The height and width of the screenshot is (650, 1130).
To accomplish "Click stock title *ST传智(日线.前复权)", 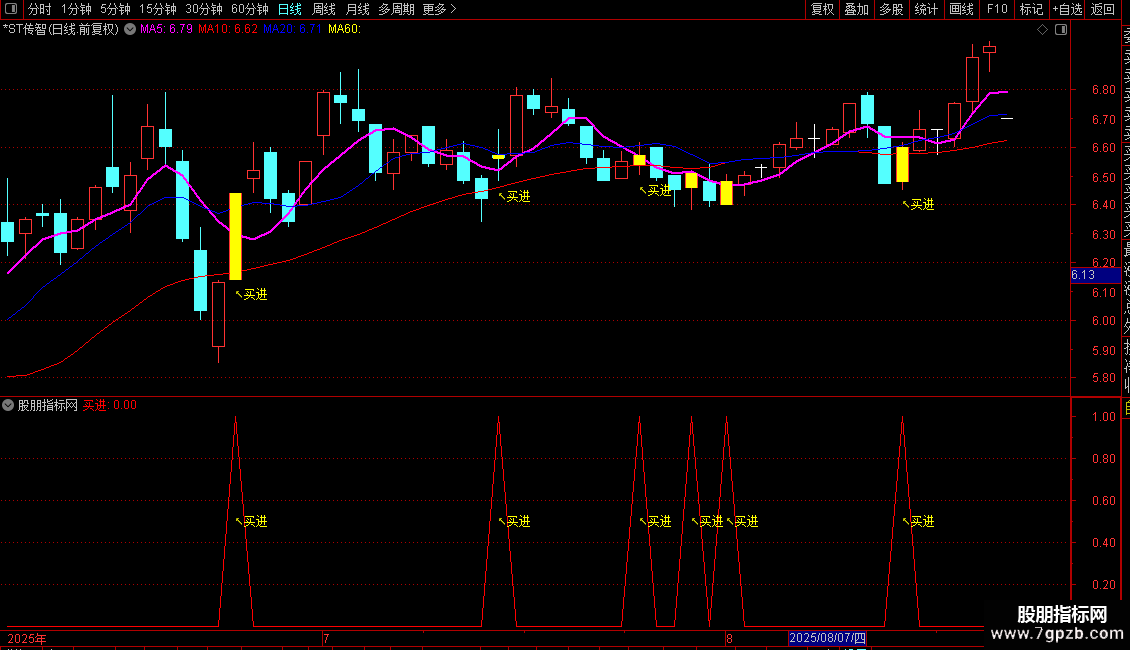I will (x=61, y=30).
